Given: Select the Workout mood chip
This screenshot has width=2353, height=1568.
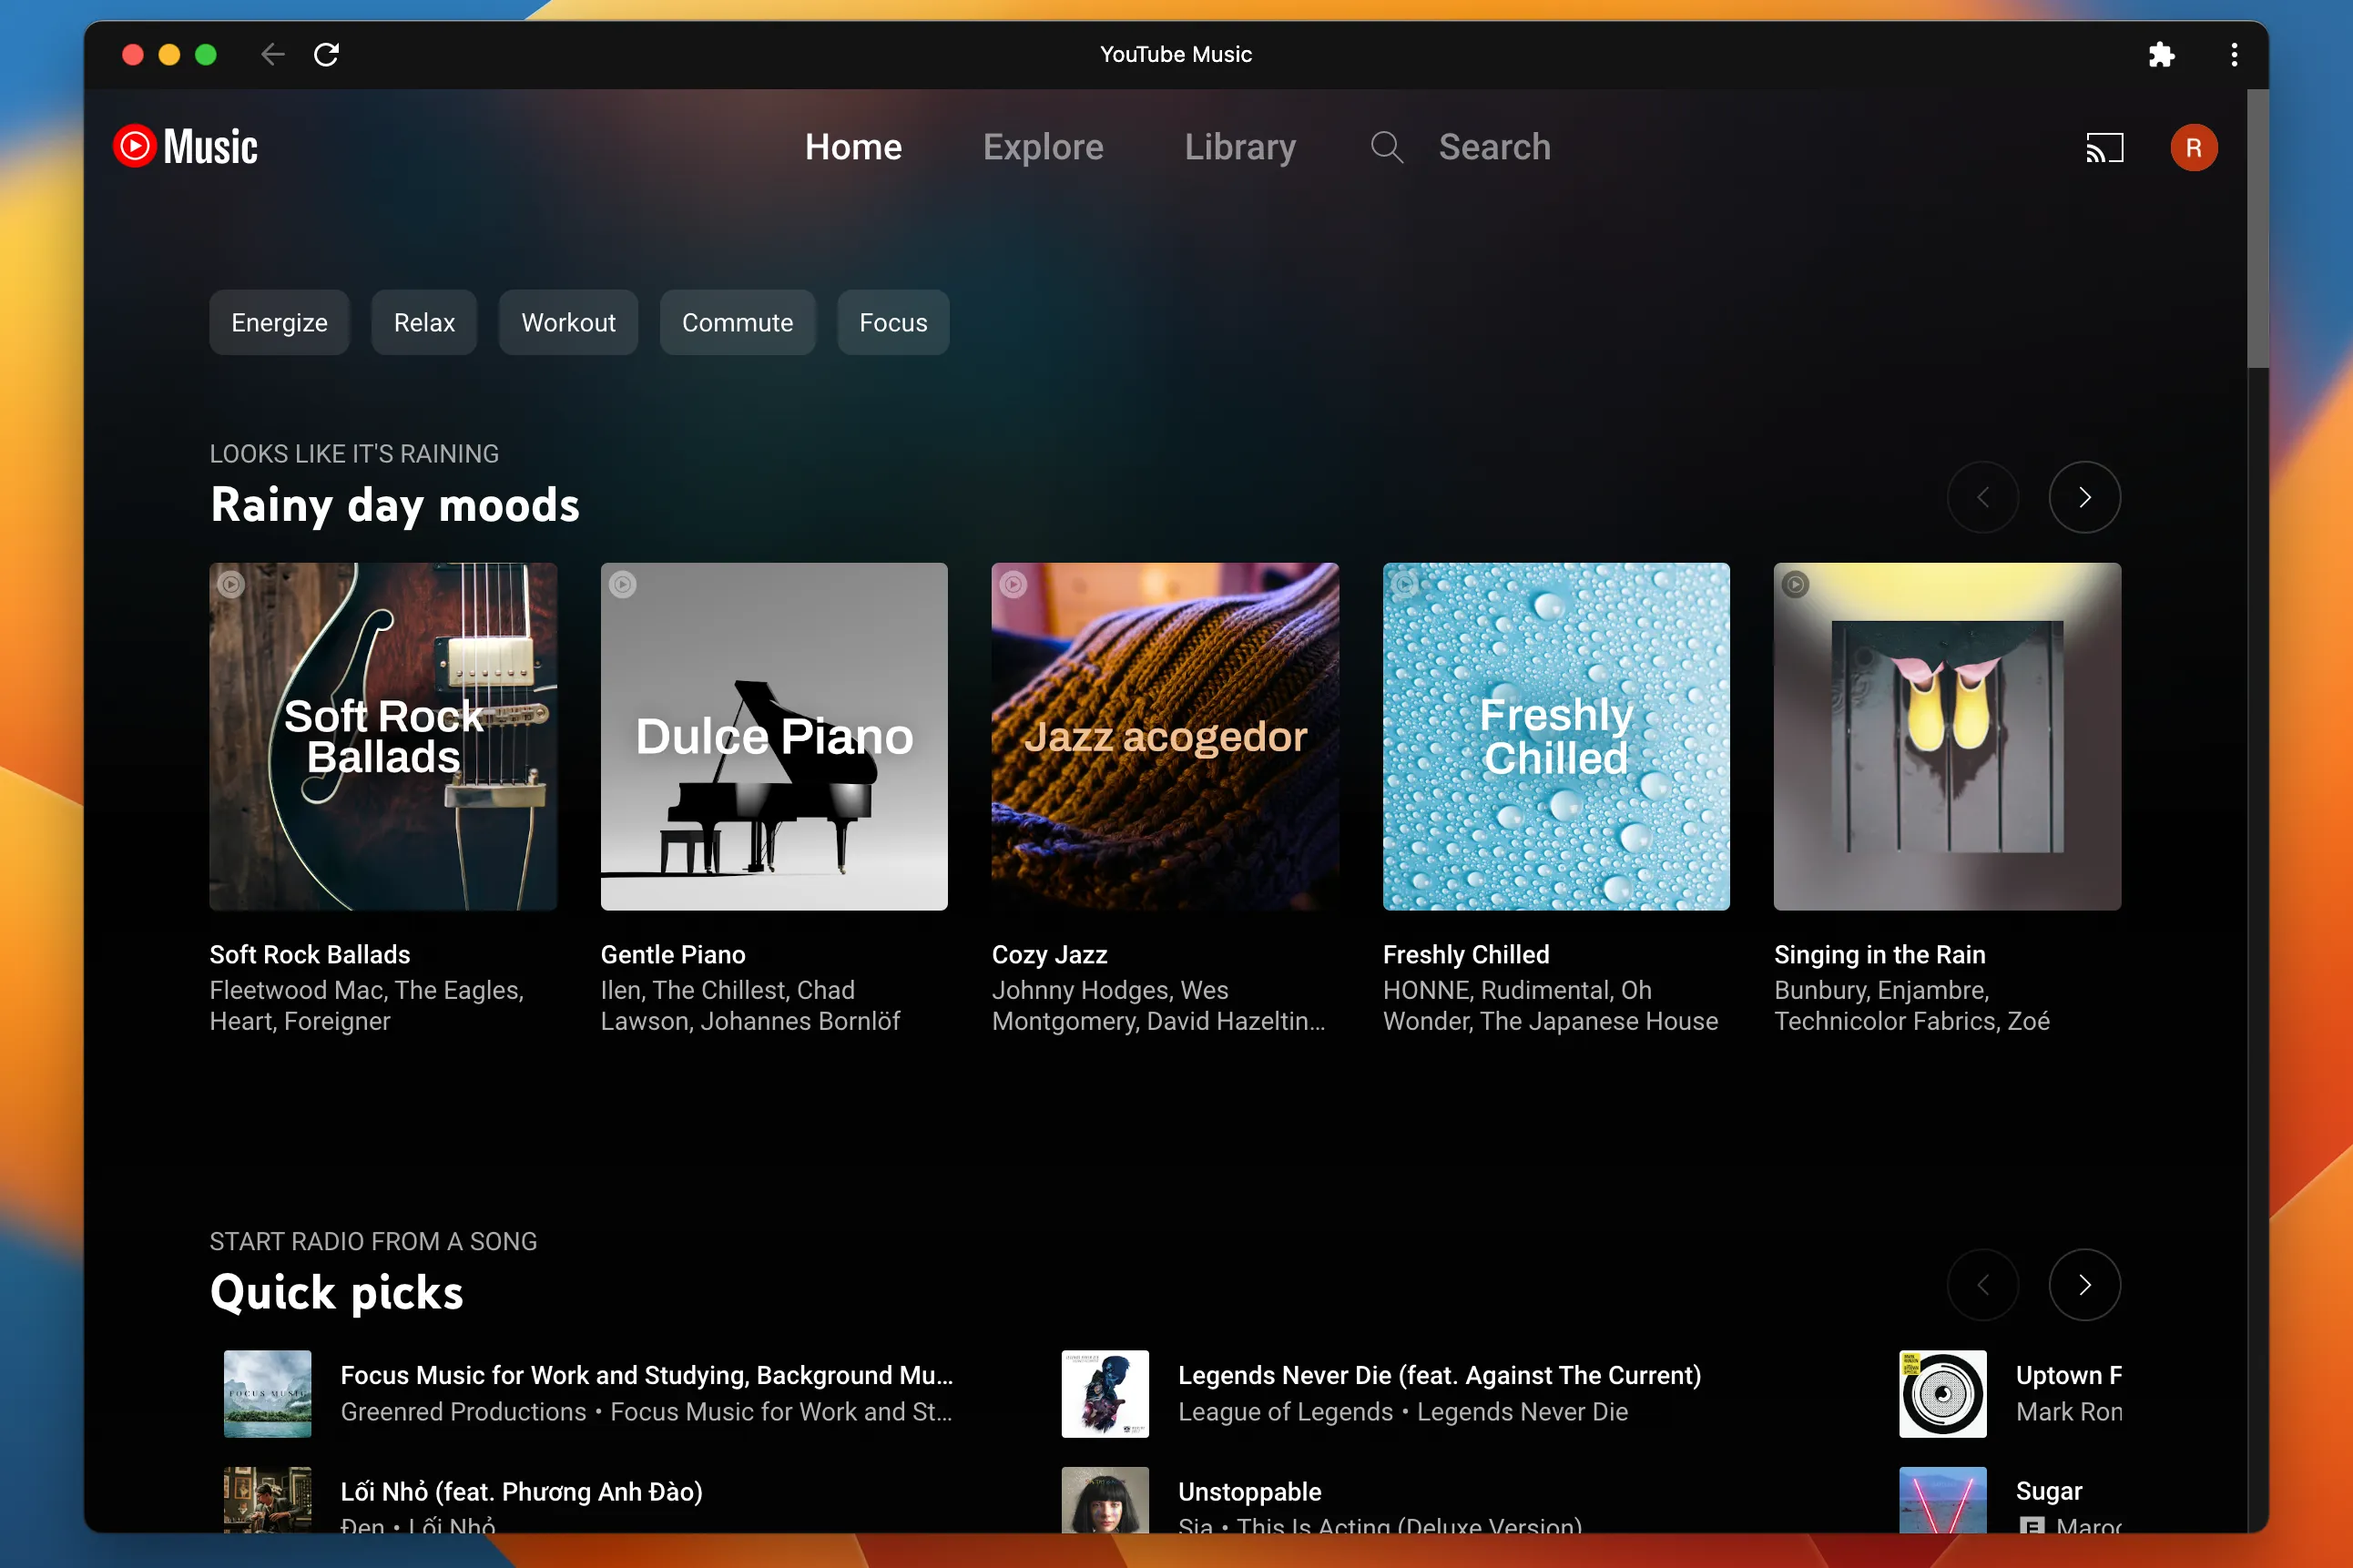Looking at the screenshot, I should pos(568,322).
